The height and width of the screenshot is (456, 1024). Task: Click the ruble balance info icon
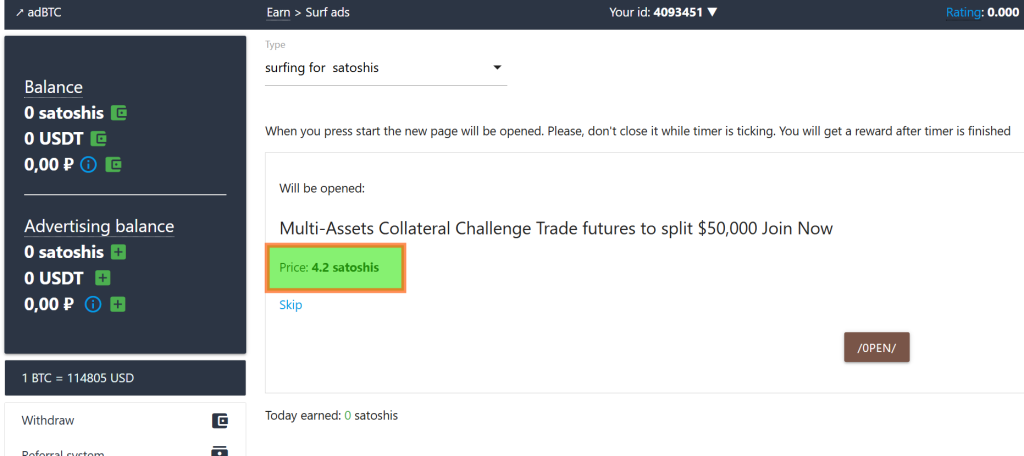pyautogui.click(x=88, y=165)
